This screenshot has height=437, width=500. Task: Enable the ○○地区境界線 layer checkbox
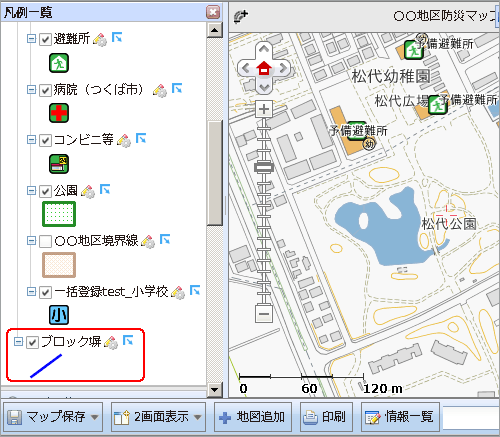point(45,241)
